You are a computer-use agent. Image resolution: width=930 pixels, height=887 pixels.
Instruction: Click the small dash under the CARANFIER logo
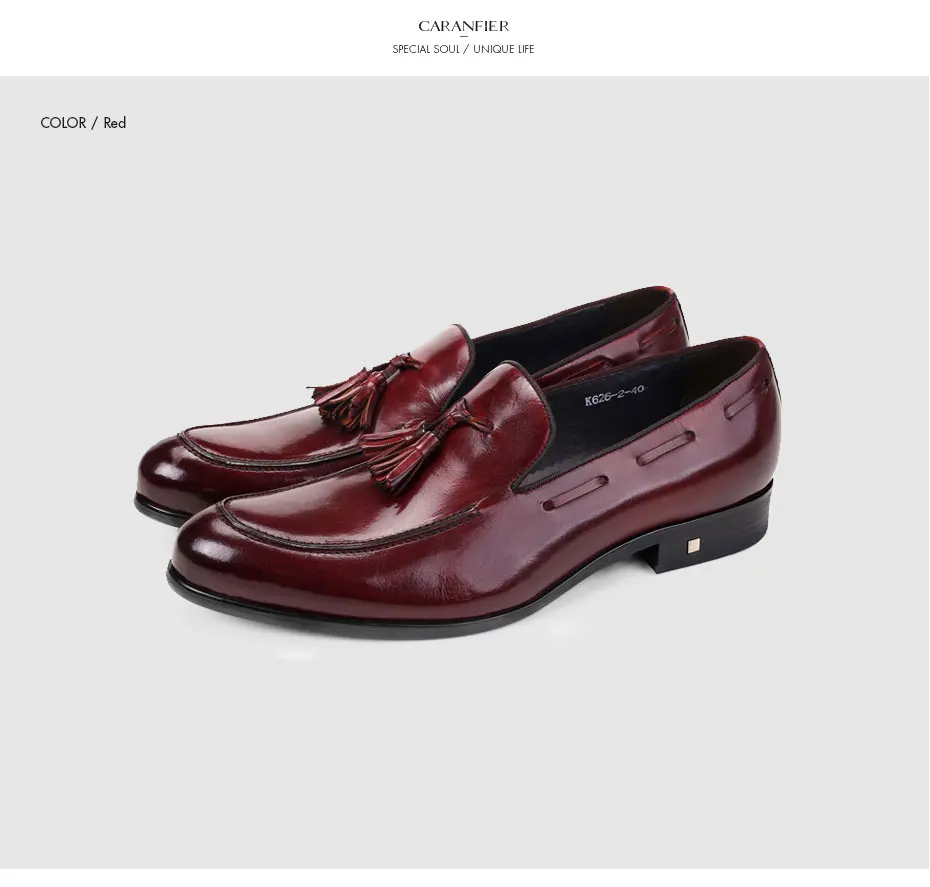click(x=464, y=37)
